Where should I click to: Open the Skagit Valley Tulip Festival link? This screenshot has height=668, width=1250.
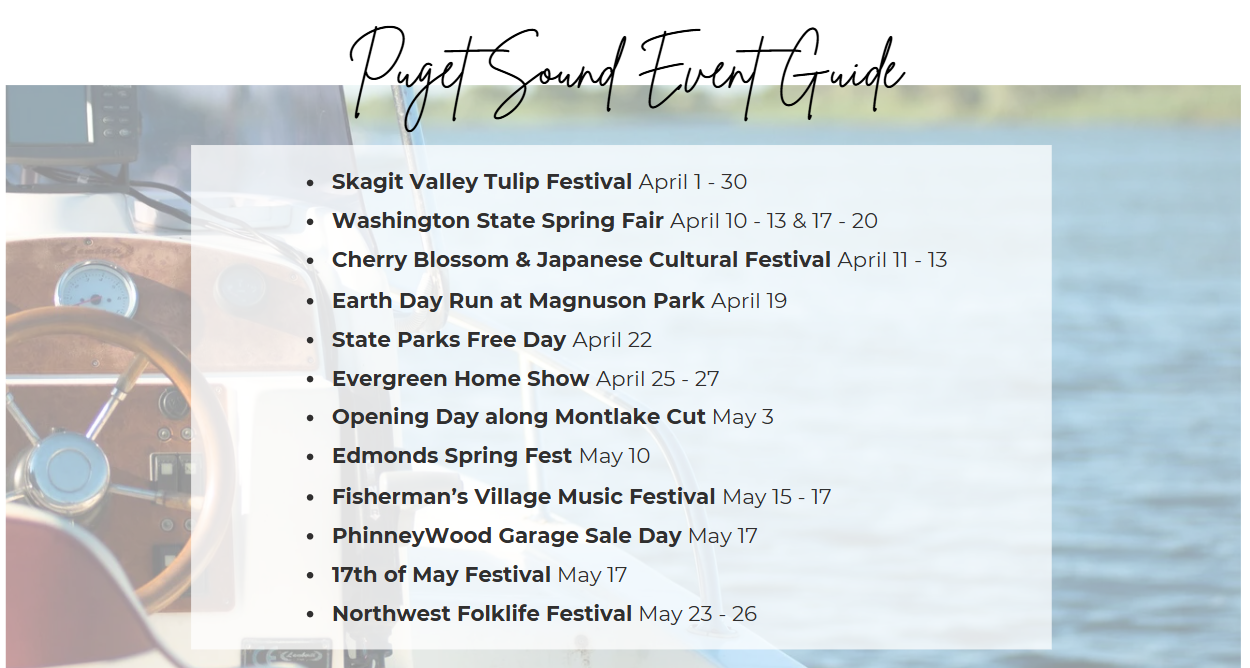(x=481, y=182)
